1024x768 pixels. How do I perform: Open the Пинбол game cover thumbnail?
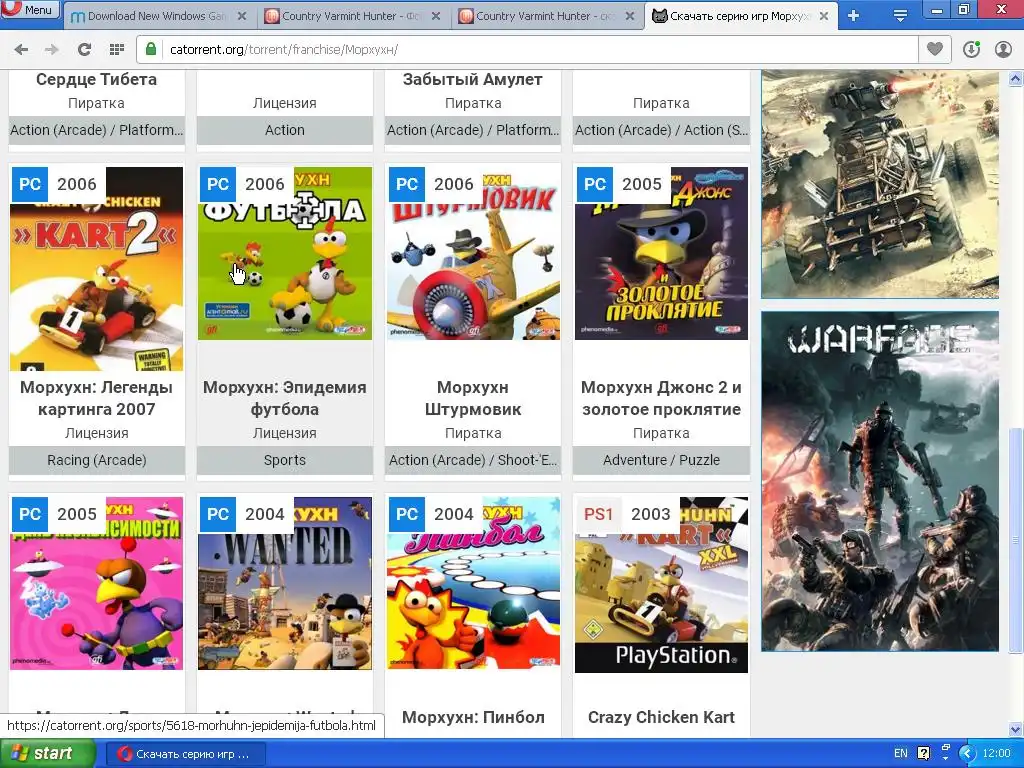[x=473, y=583]
